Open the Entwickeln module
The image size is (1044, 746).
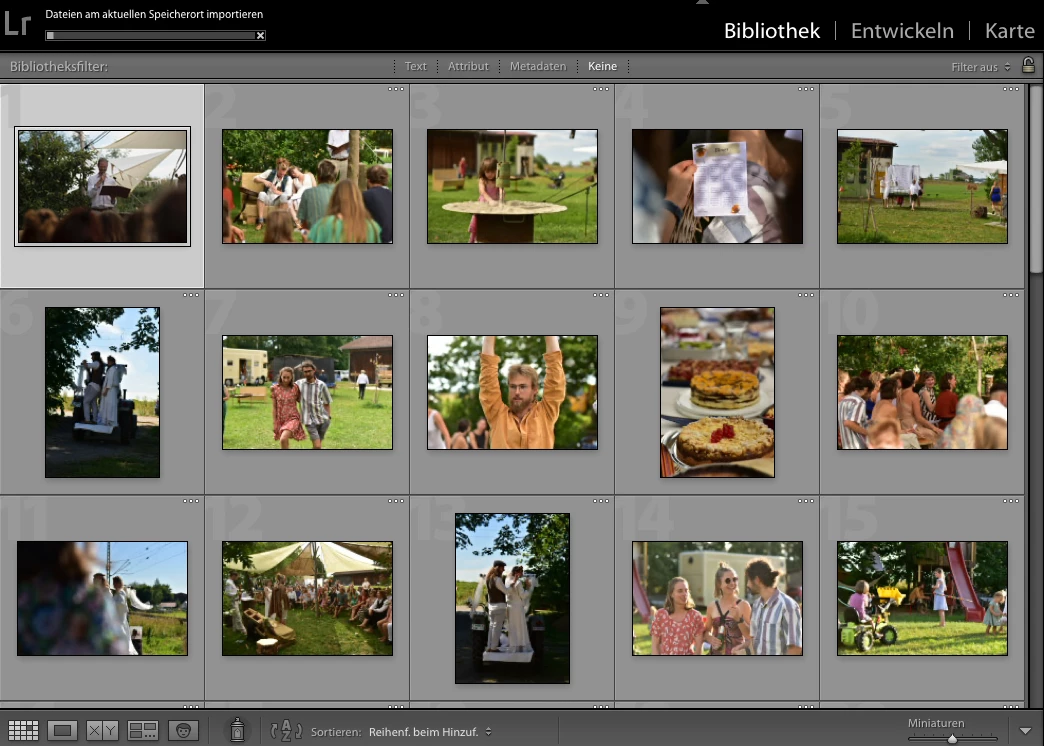point(902,31)
